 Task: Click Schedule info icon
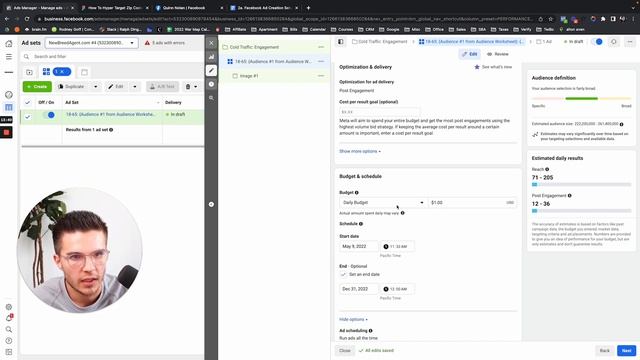[x=361, y=224]
